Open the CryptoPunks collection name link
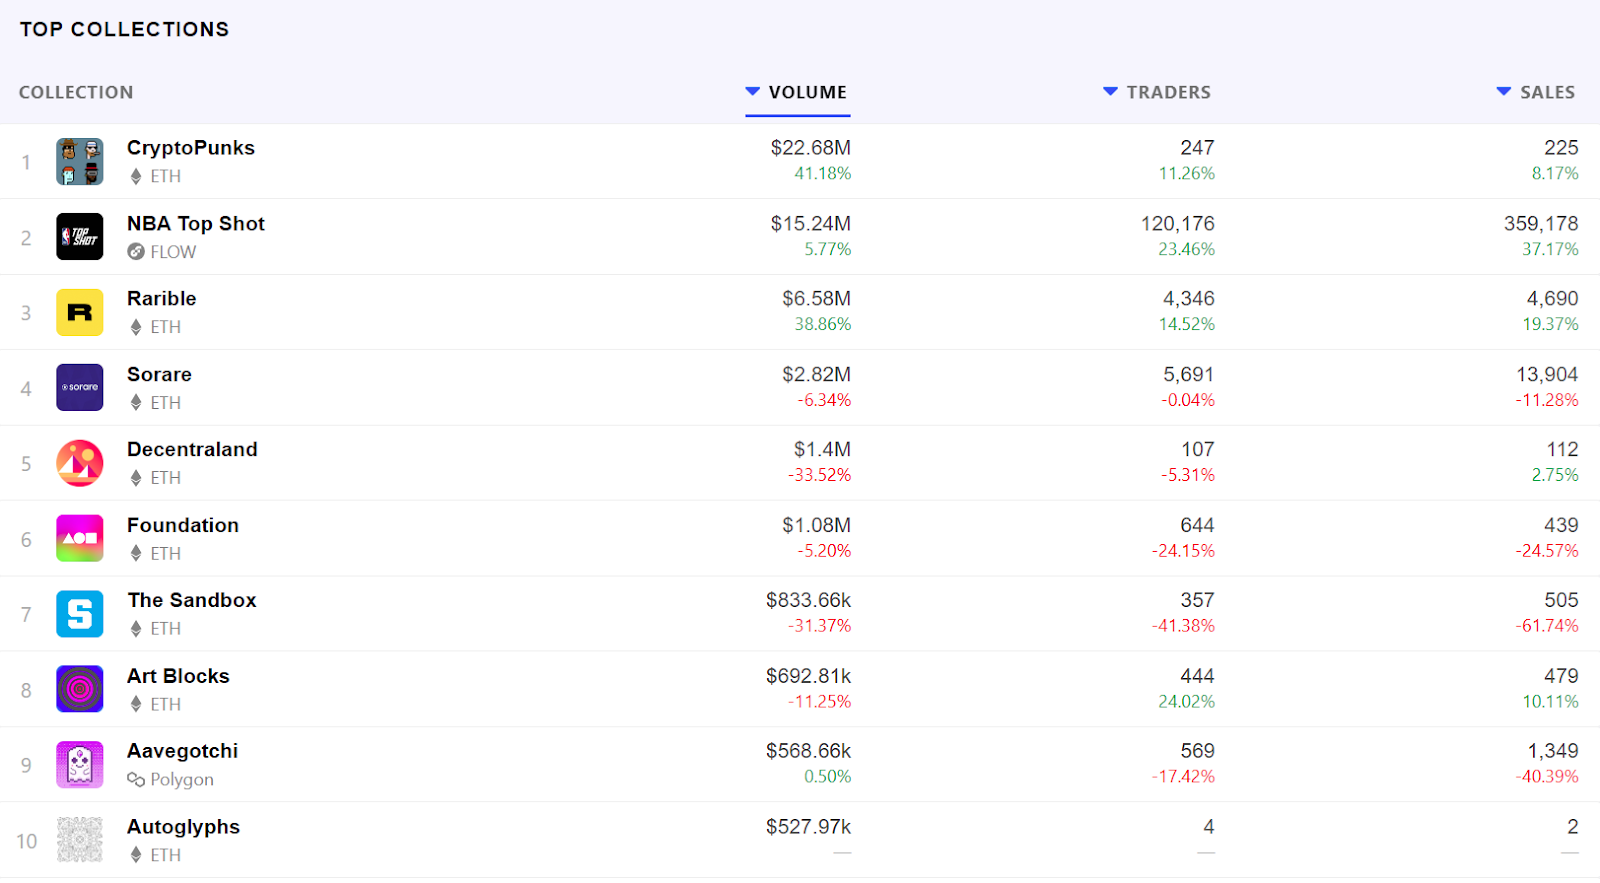The image size is (1600, 883). coord(191,148)
